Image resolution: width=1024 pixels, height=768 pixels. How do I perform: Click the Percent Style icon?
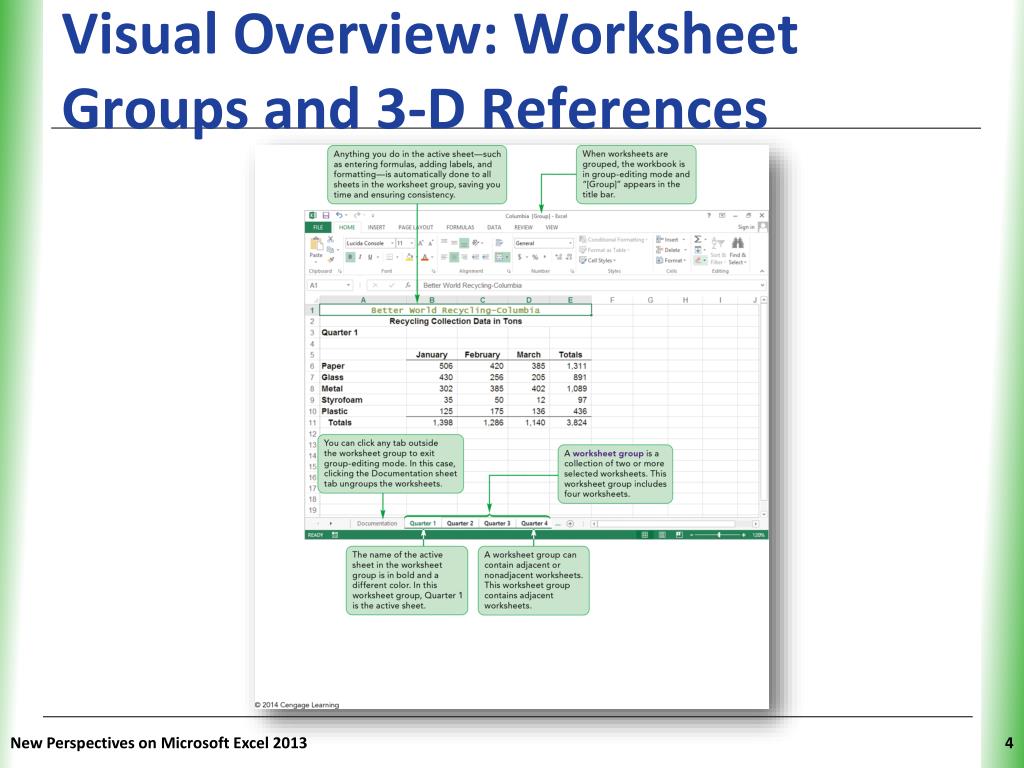coord(535,257)
